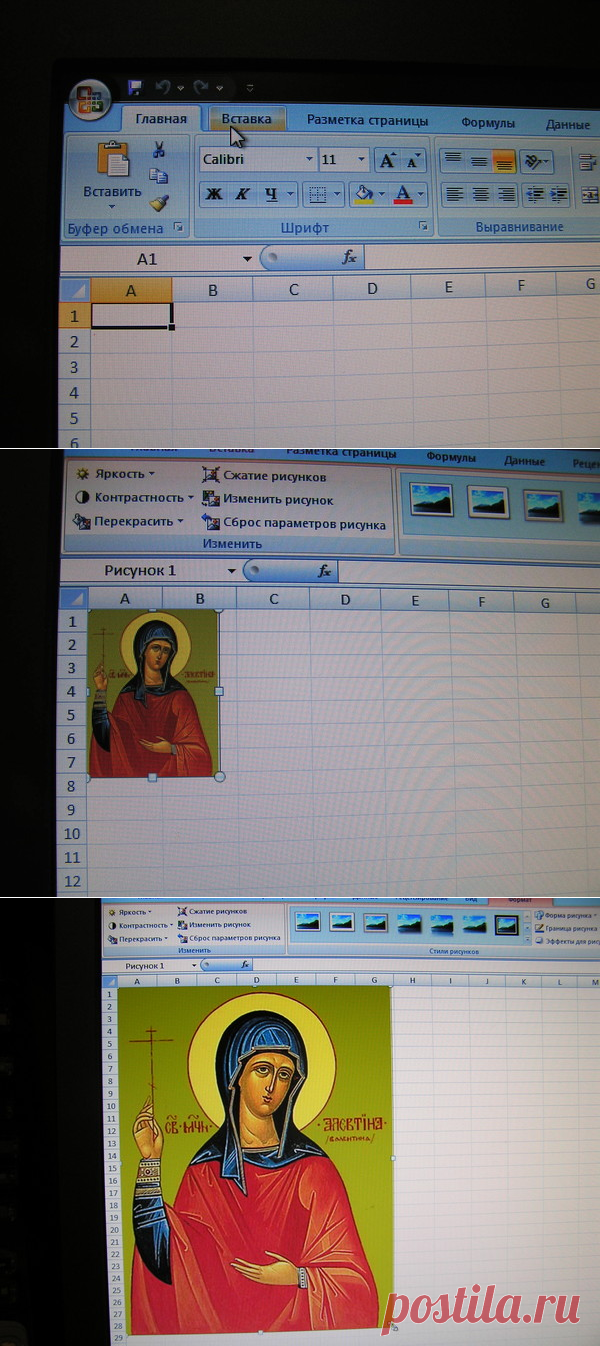The image size is (600, 1346).
Task: Open fill color palette dropdown arrow
Action: click(382, 194)
